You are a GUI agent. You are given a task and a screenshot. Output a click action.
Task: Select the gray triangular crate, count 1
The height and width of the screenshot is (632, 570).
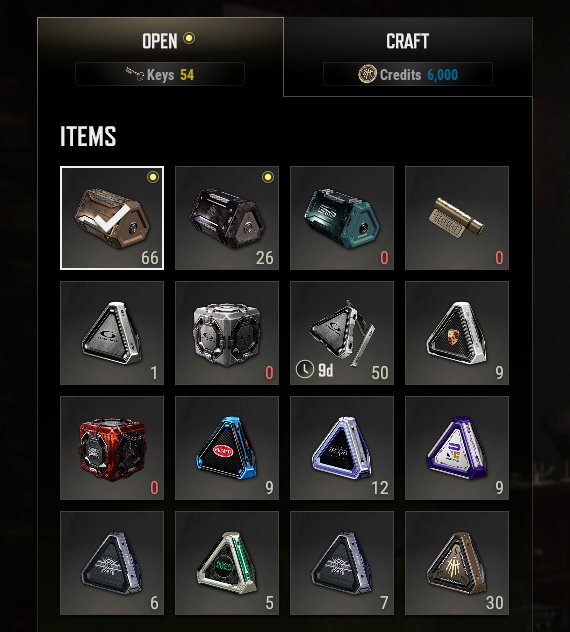tap(112, 333)
